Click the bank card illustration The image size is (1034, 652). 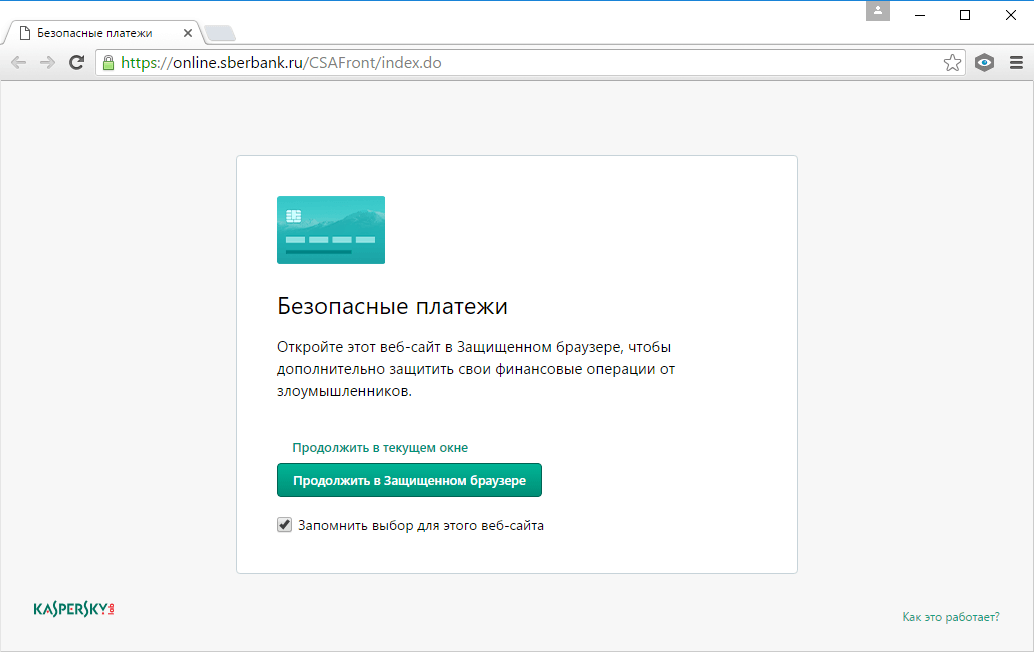[331, 230]
